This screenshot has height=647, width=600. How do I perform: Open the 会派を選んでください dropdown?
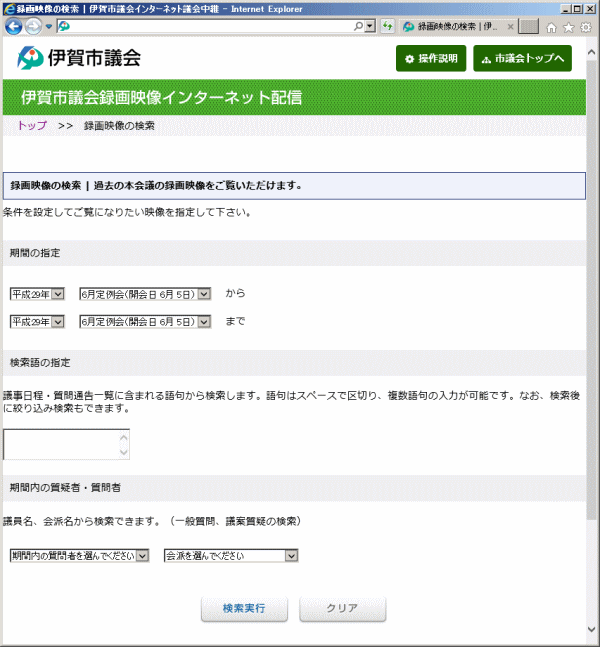click(231, 556)
